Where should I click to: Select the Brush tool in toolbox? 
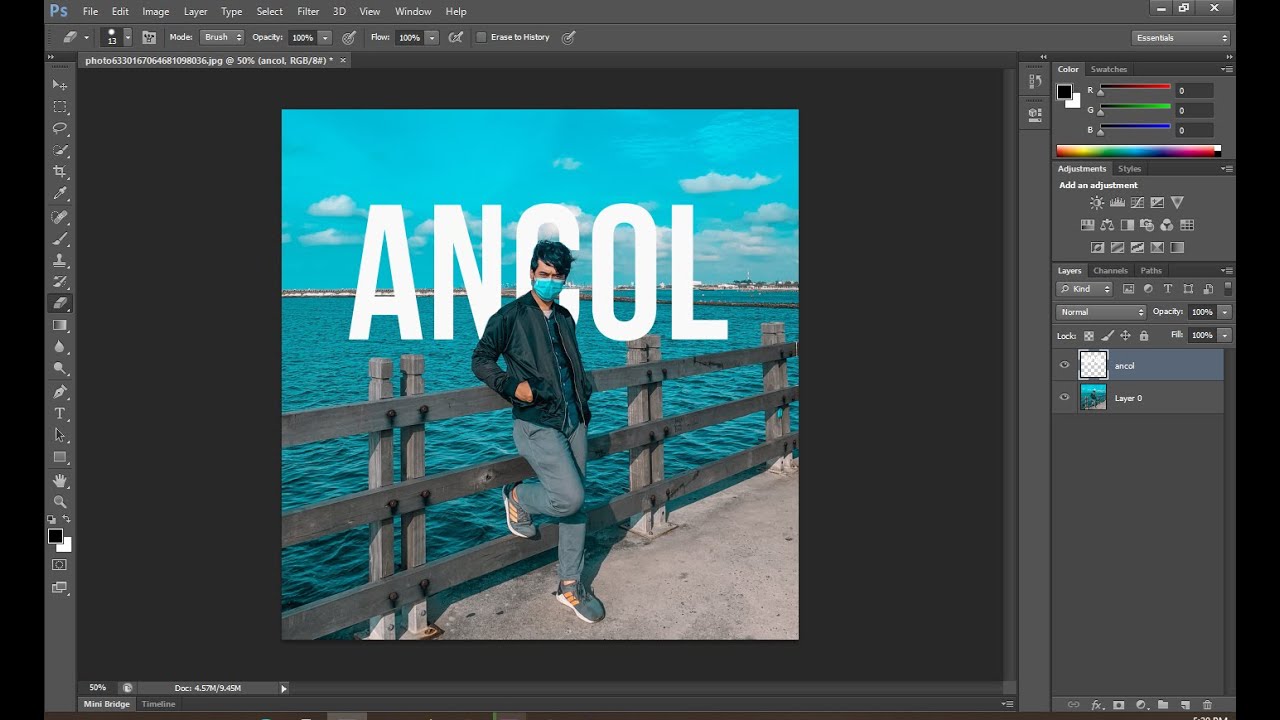[x=60, y=239]
